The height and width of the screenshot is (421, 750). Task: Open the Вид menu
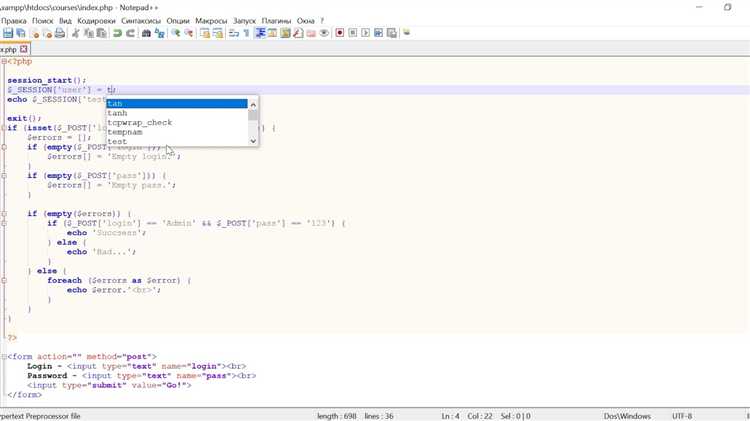(65, 21)
